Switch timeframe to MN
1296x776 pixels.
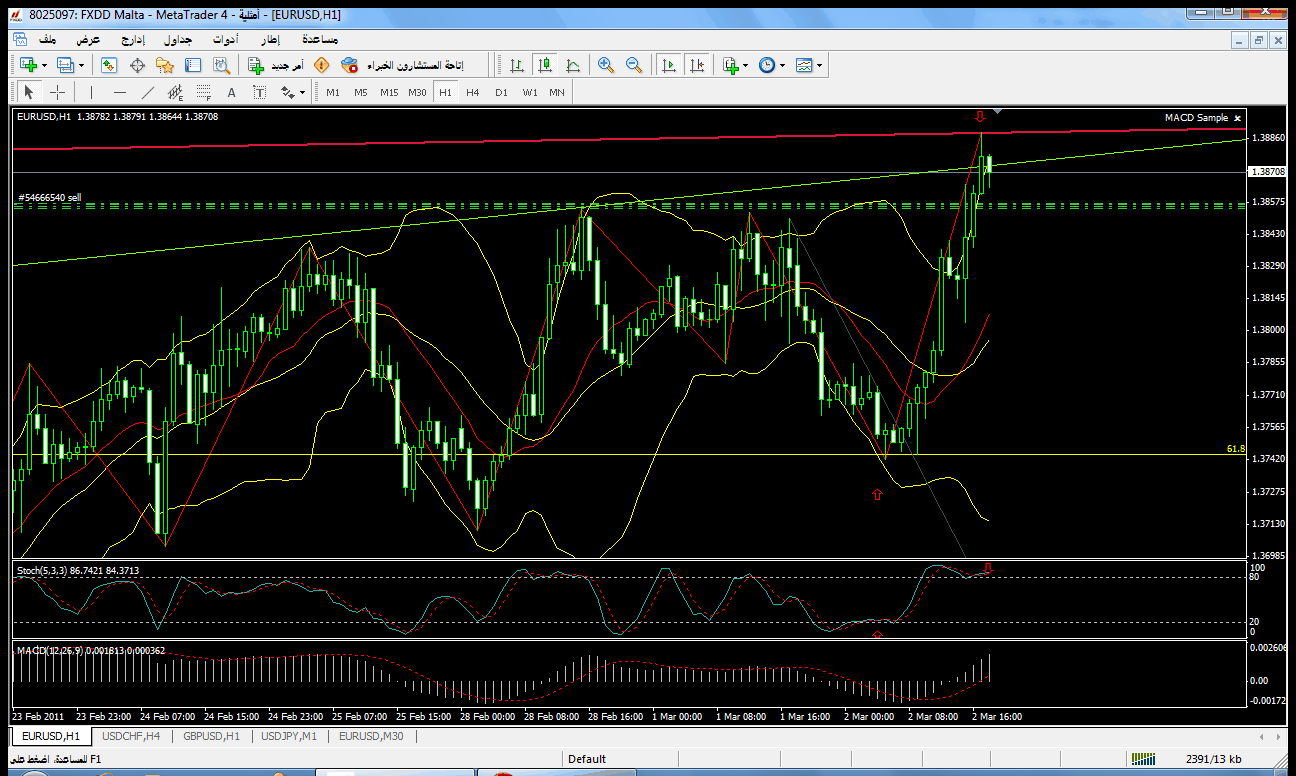point(557,92)
